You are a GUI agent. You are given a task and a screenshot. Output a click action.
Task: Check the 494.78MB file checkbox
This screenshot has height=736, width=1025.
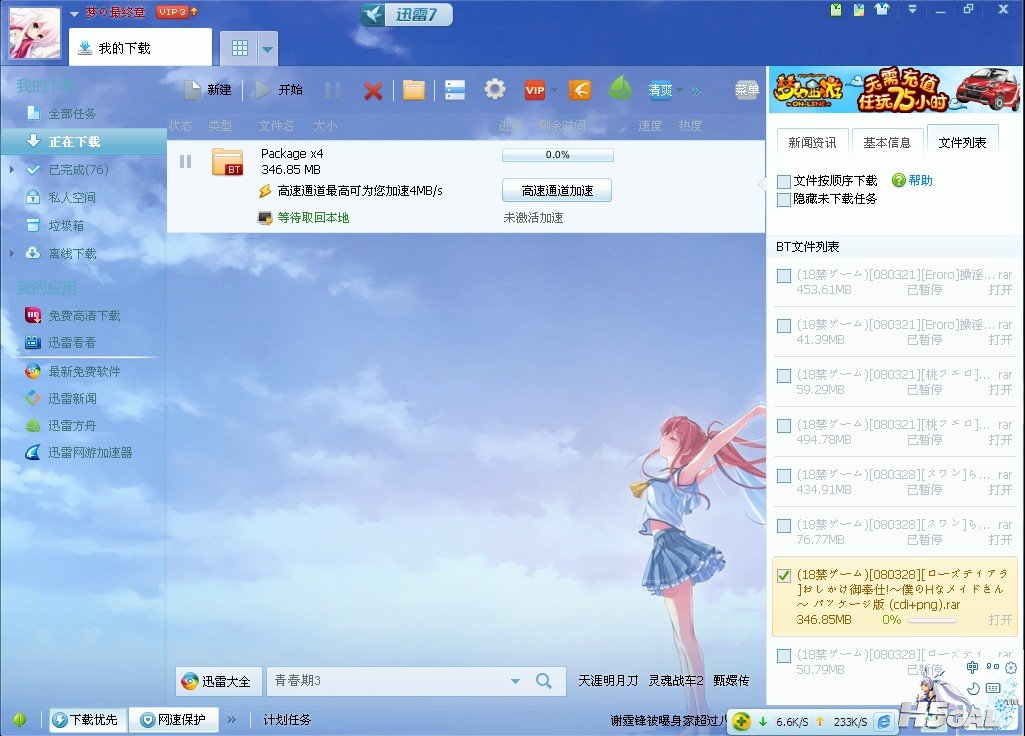pos(784,426)
